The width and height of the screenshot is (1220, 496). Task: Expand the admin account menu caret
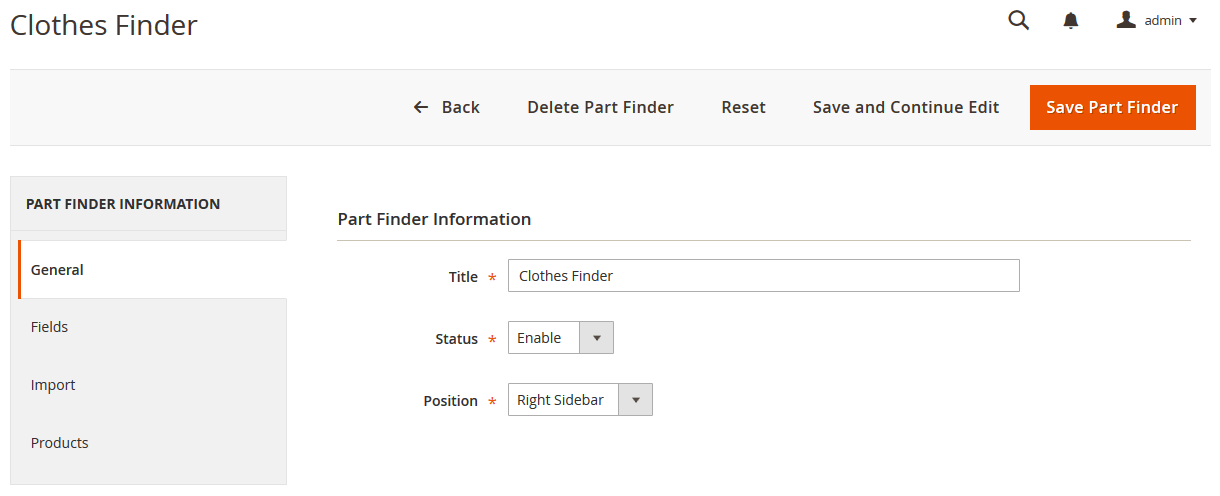pyautogui.click(x=1193, y=20)
